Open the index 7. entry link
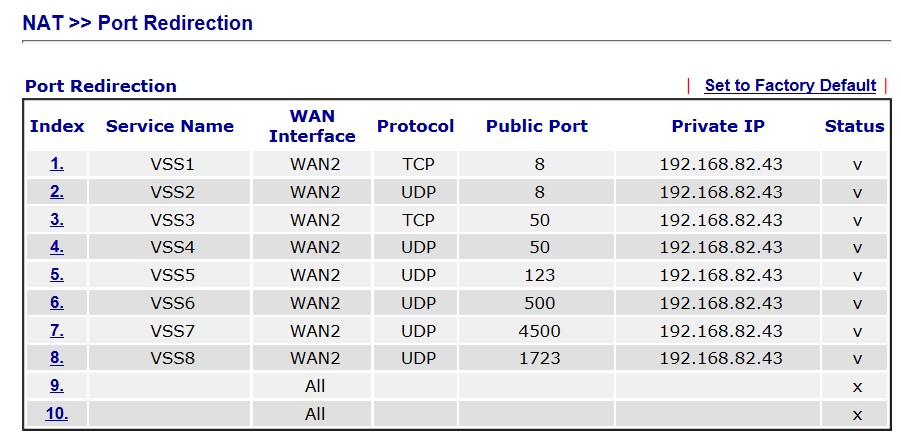901x434 pixels. (x=57, y=331)
